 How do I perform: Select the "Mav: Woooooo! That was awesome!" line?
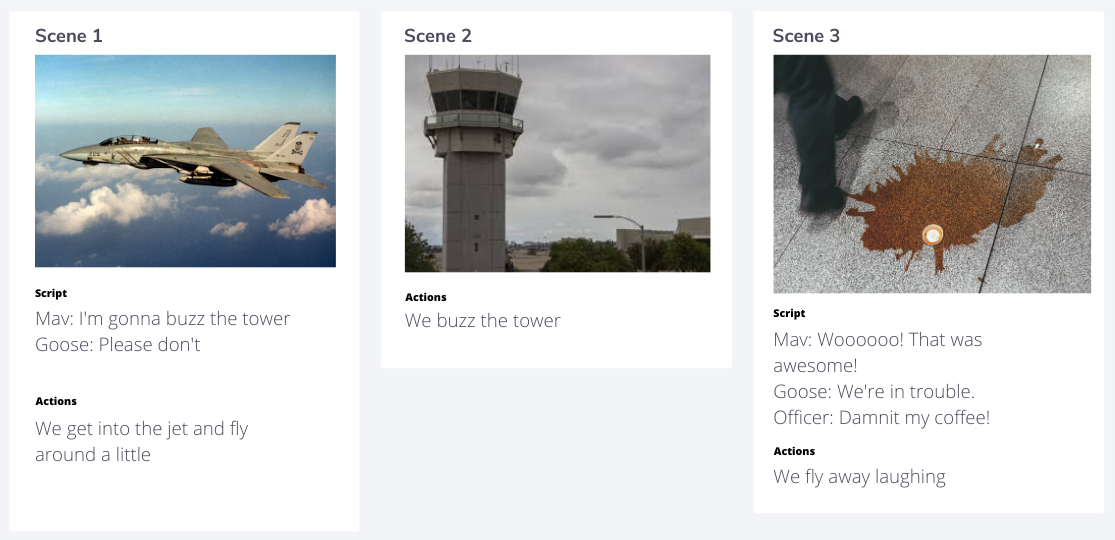click(x=877, y=352)
